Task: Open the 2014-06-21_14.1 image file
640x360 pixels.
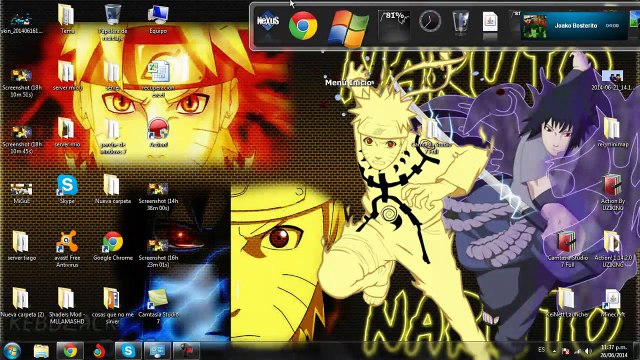Action: click(x=612, y=80)
